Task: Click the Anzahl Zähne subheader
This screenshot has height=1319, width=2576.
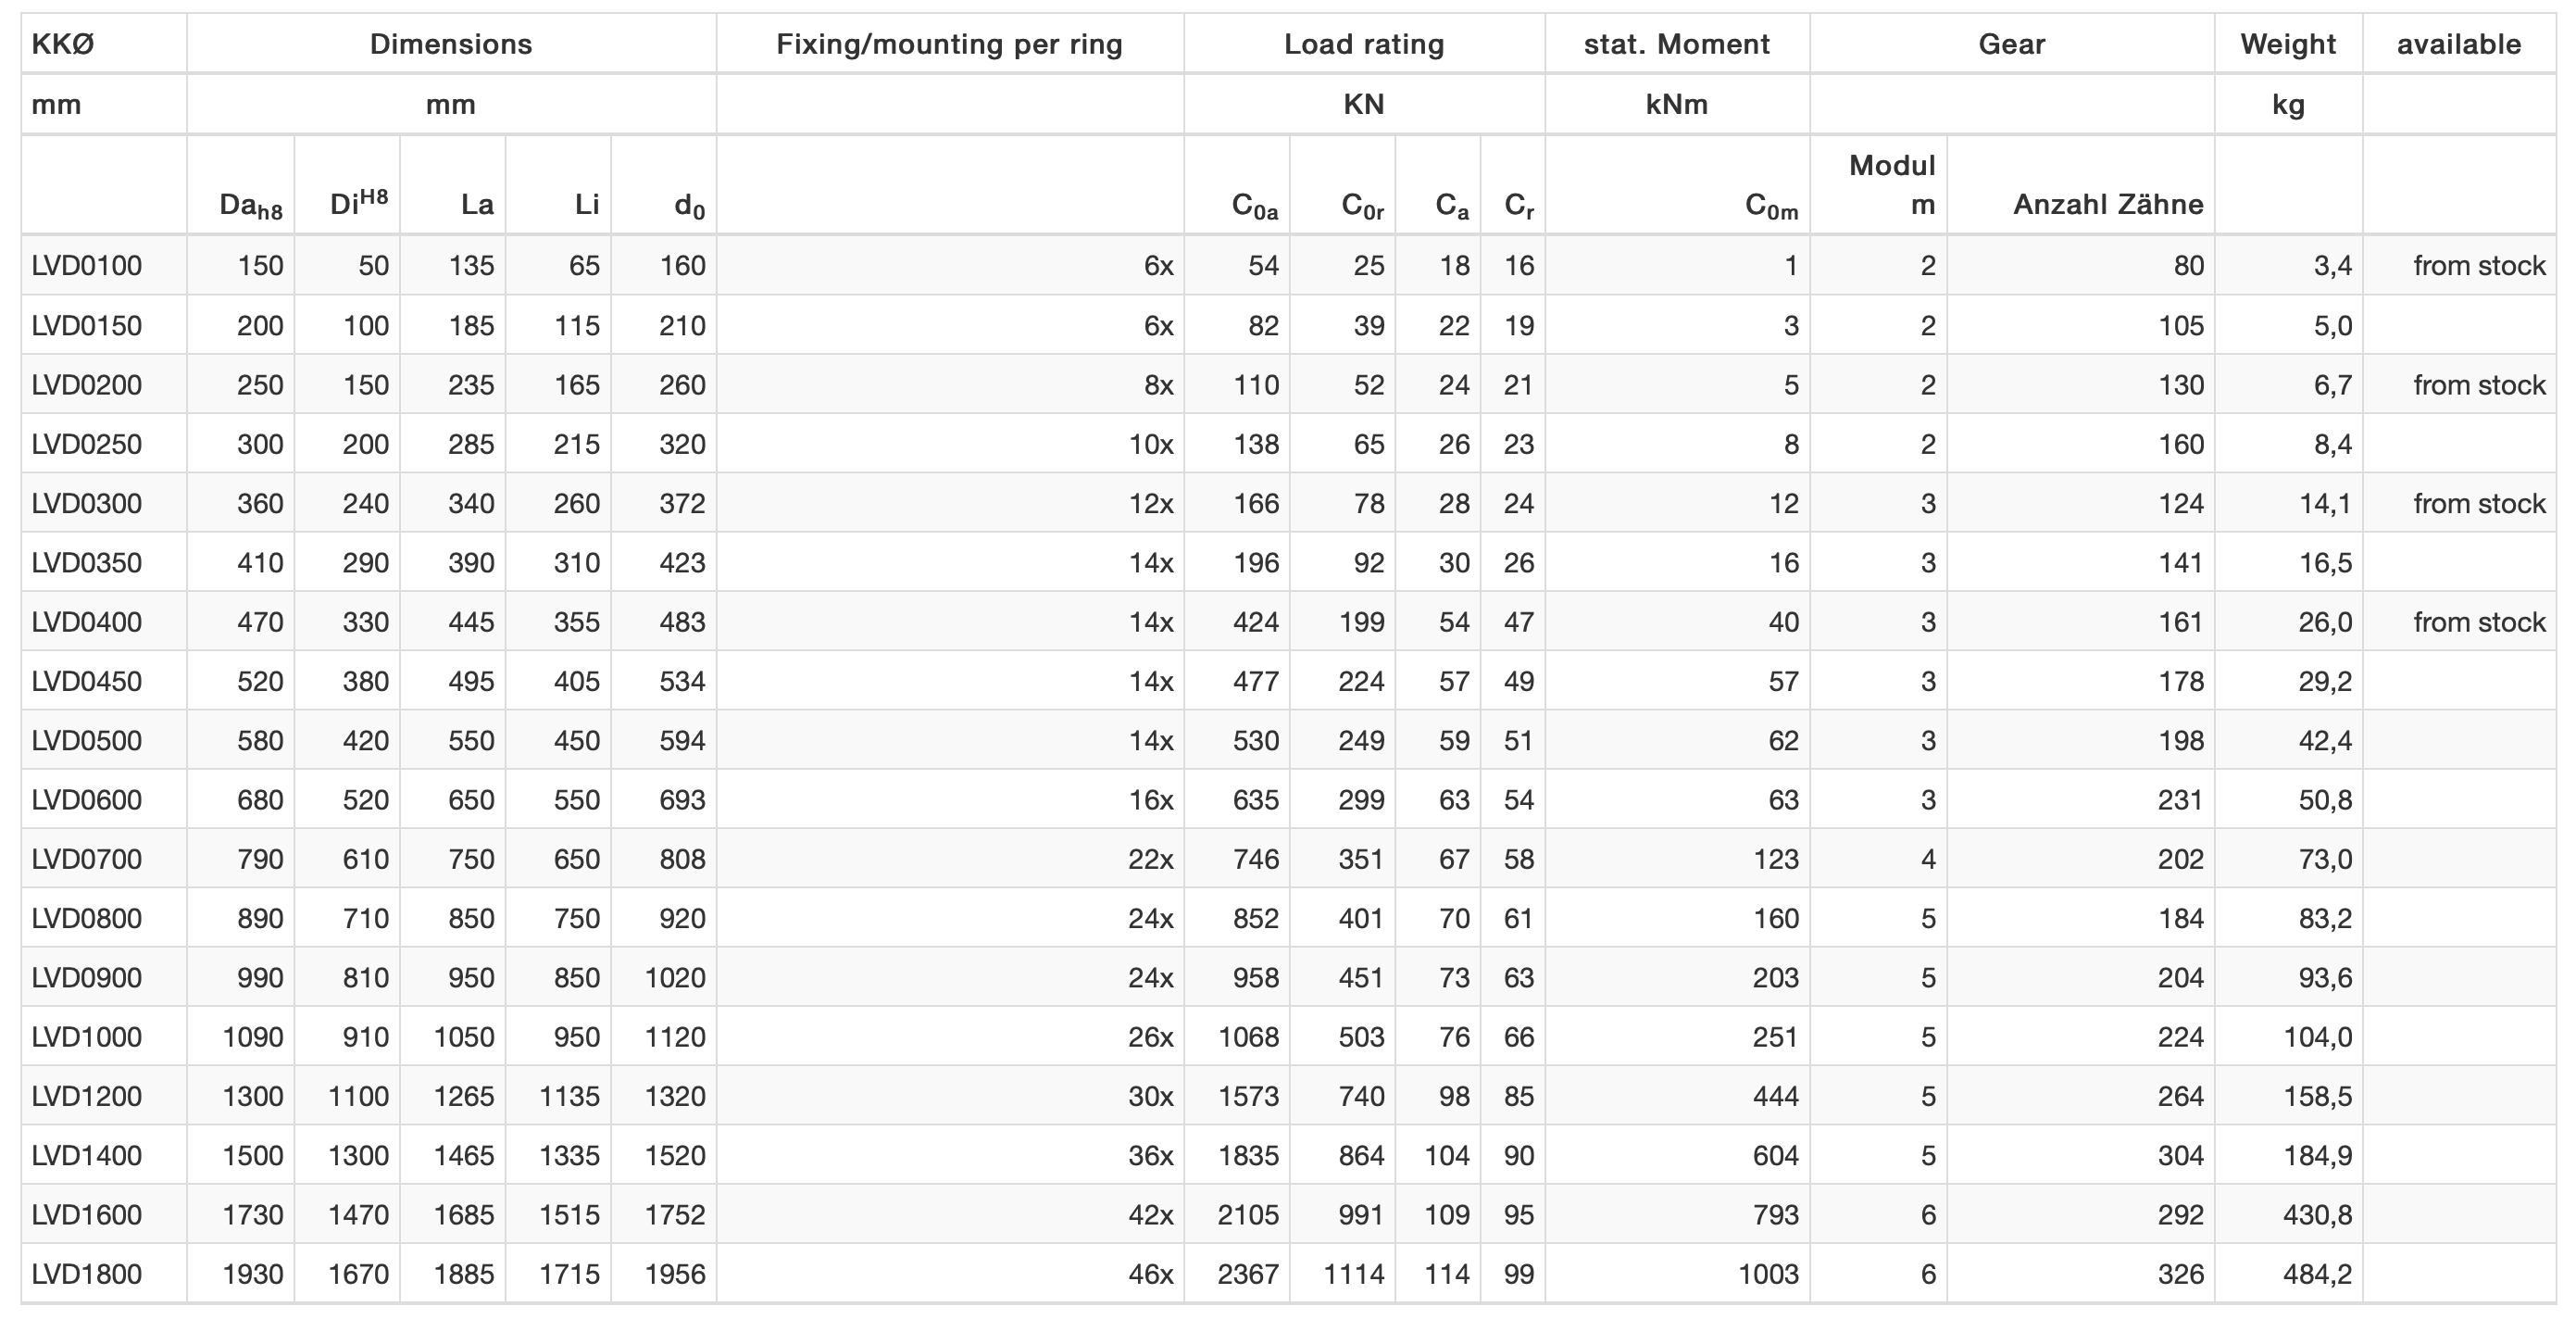Action: pyautogui.click(x=2108, y=204)
